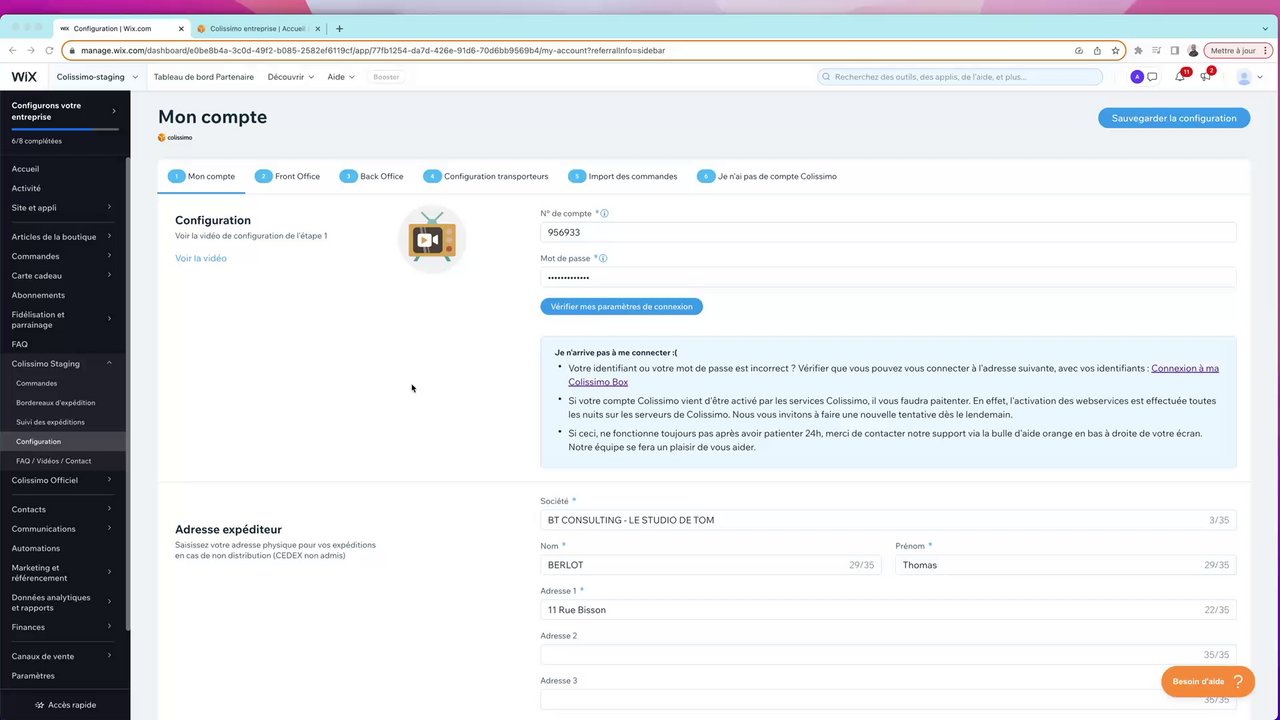Switch to the Back Office tab
The image size is (1280, 720).
point(372,176)
